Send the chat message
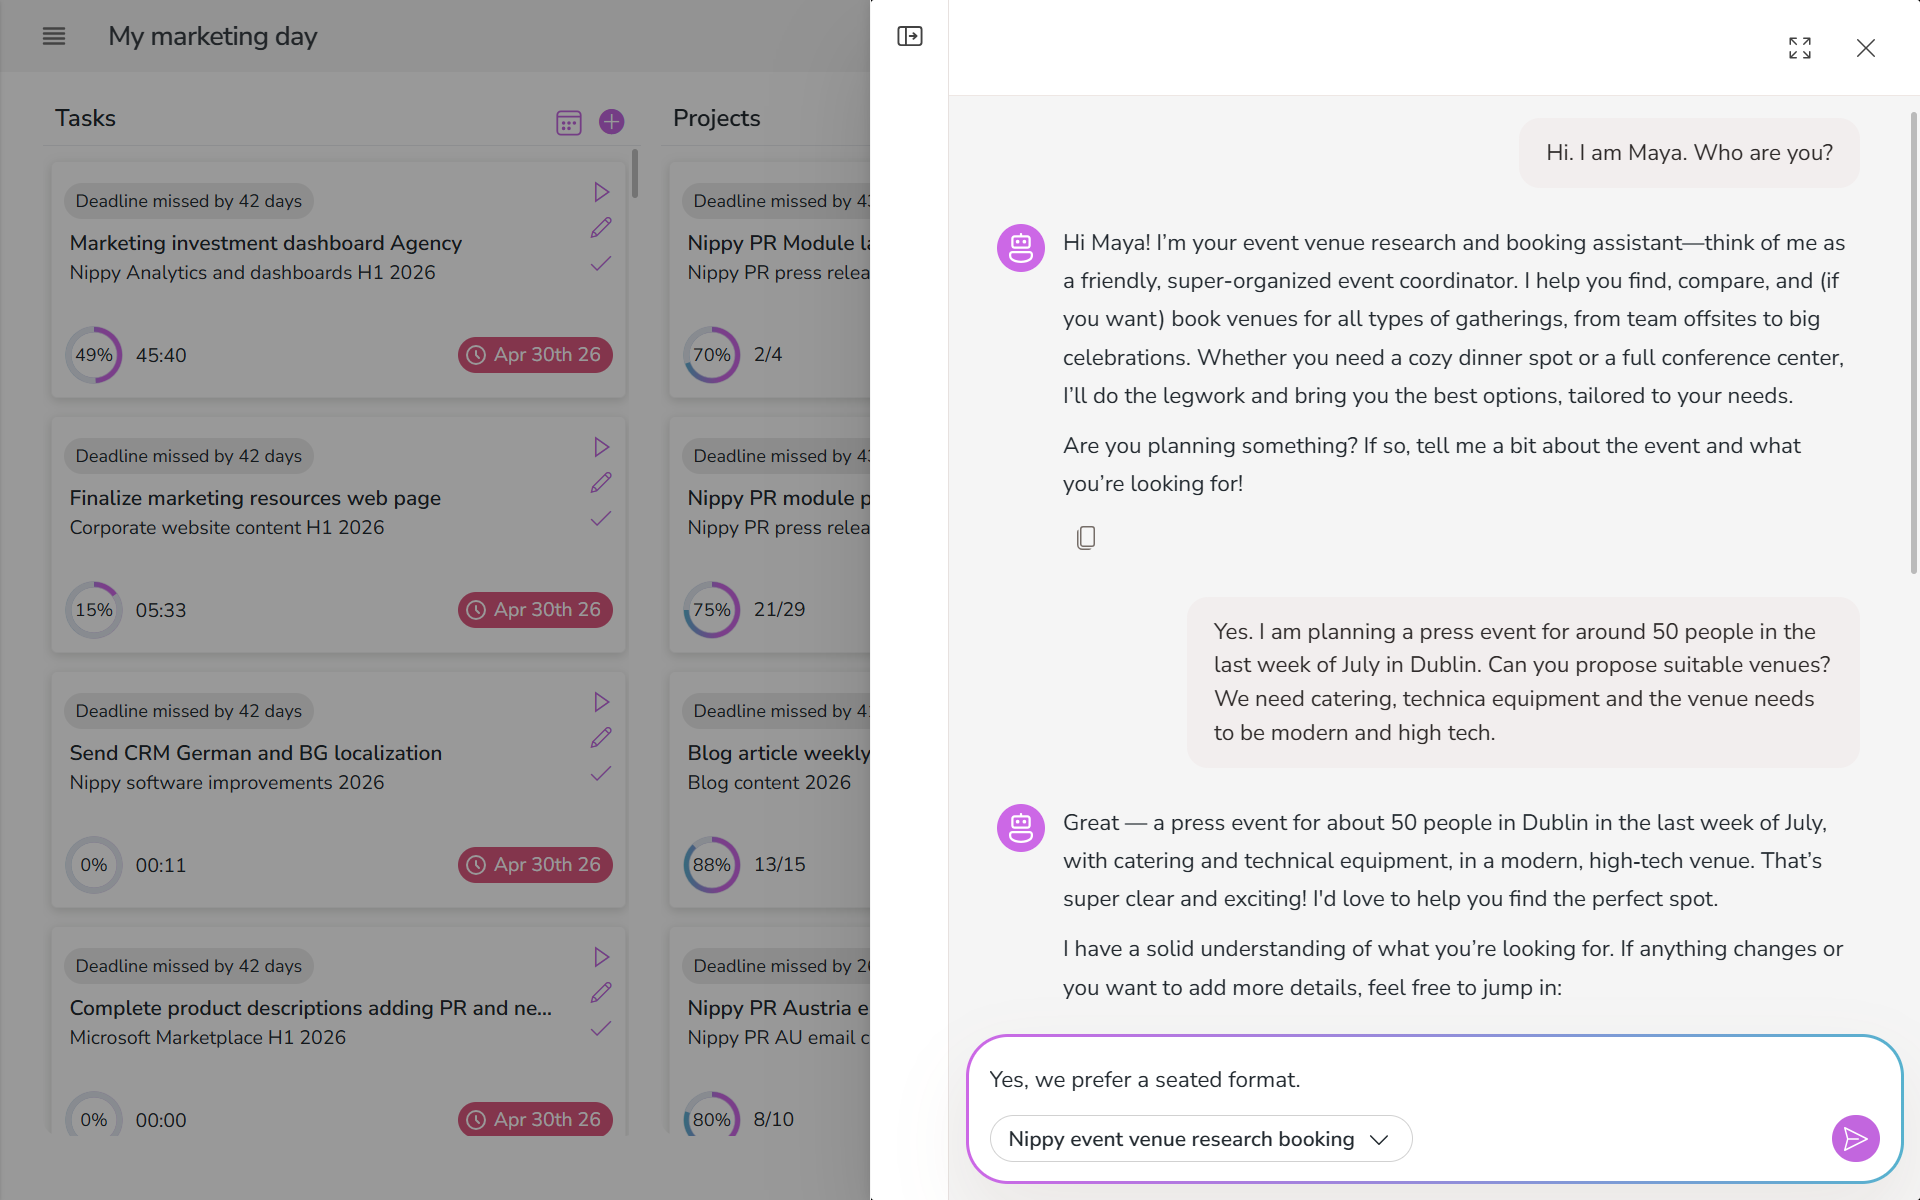The image size is (1920, 1200). 1855,1138
